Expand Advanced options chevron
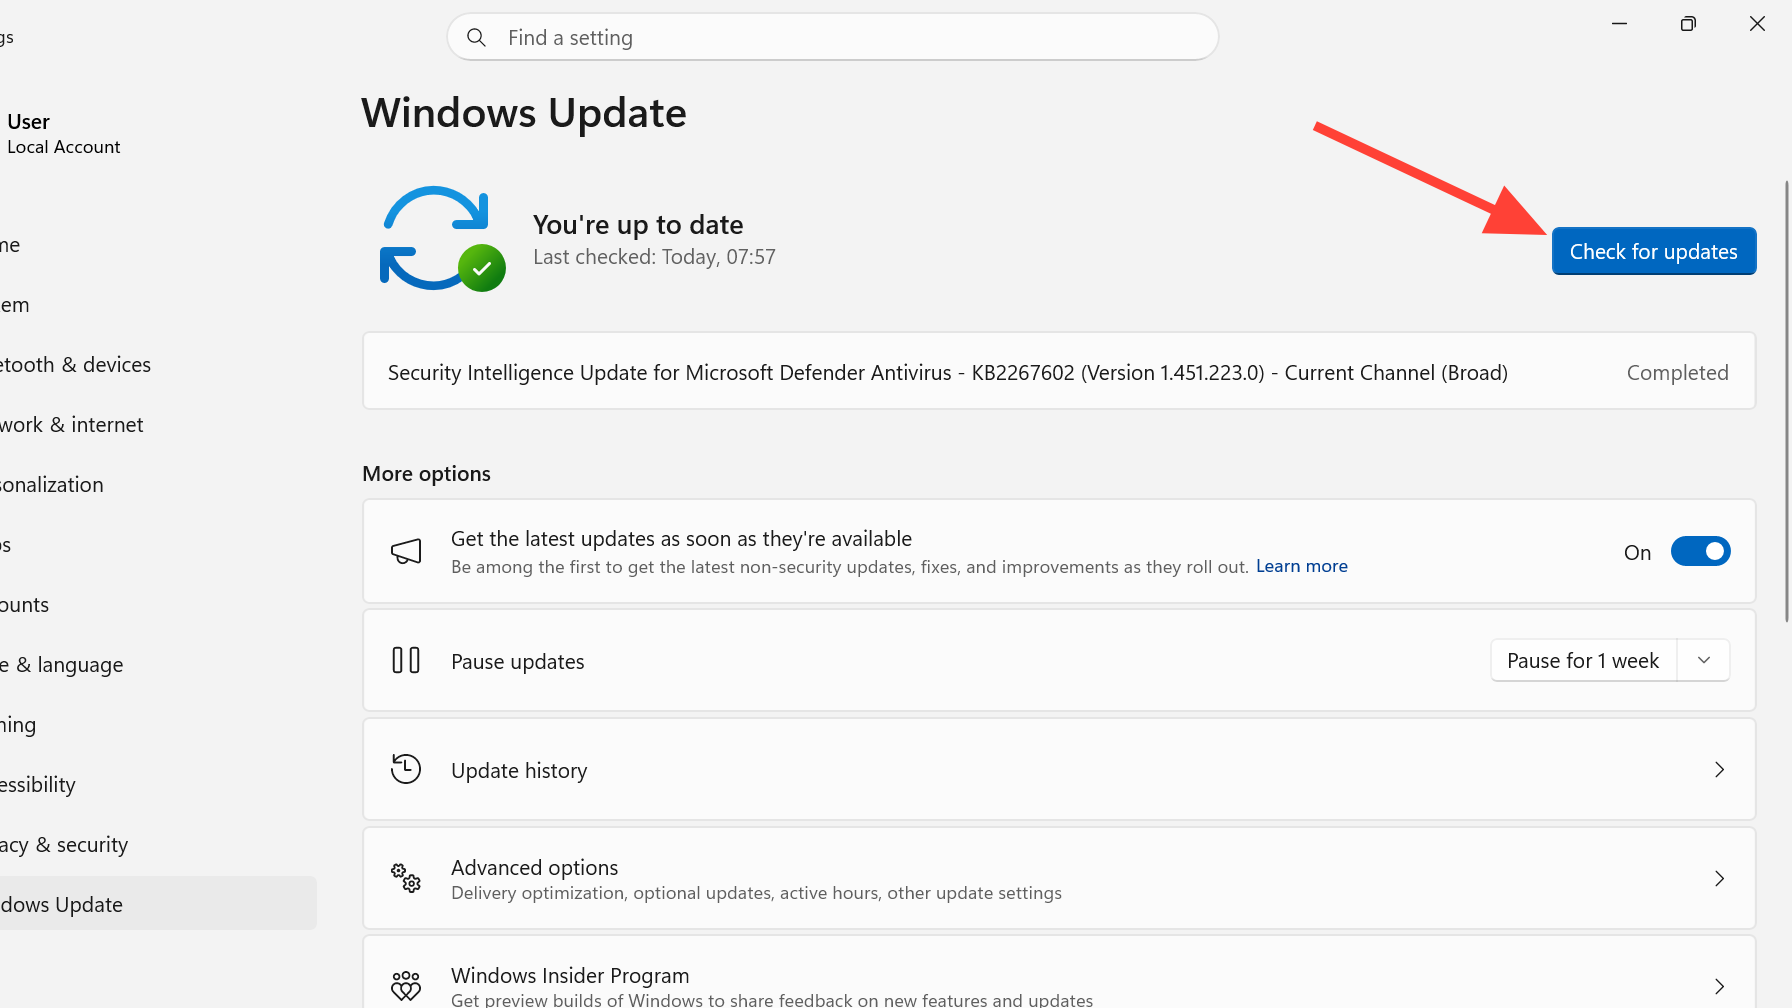The image size is (1792, 1008). [x=1719, y=878]
